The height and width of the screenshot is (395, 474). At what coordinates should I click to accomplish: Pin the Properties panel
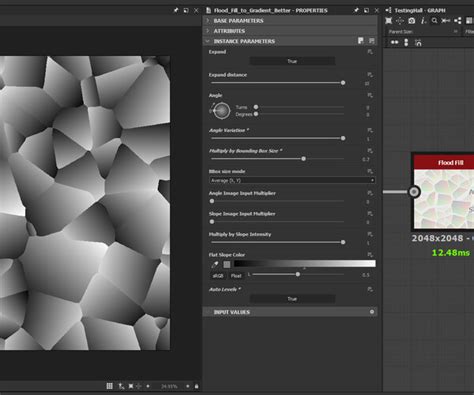point(356,10)
